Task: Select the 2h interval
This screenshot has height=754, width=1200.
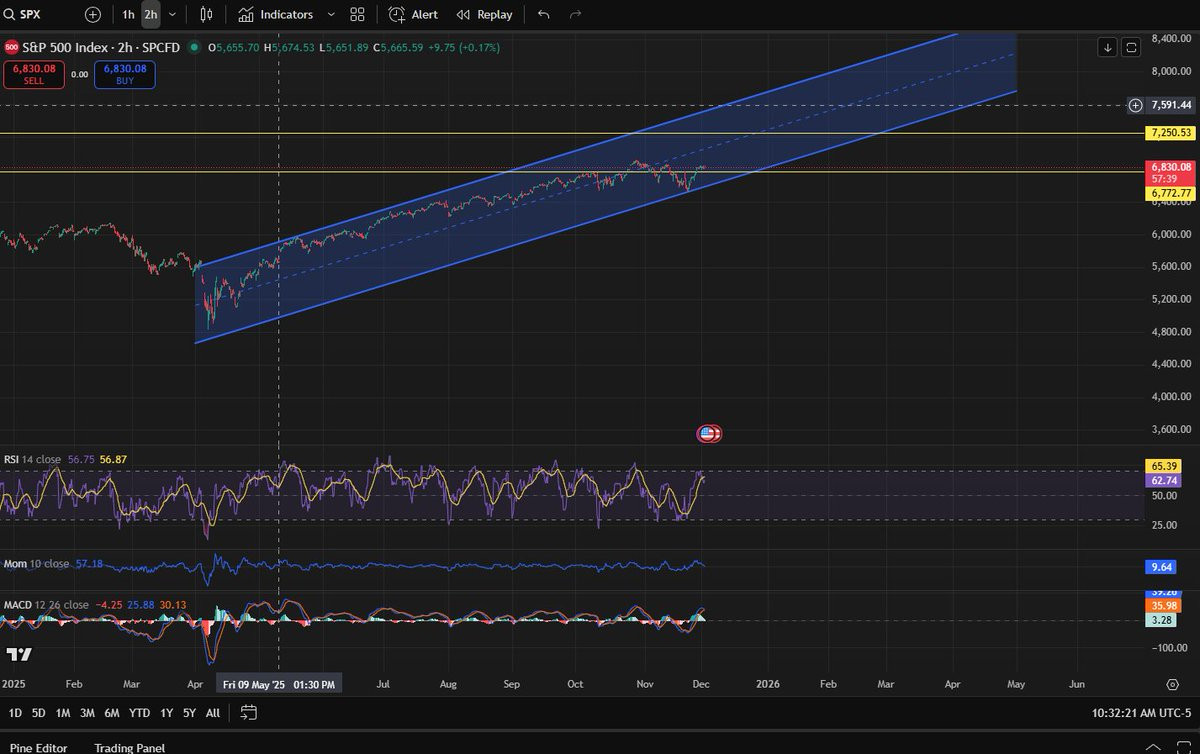Action: click(x=150, y=15)
